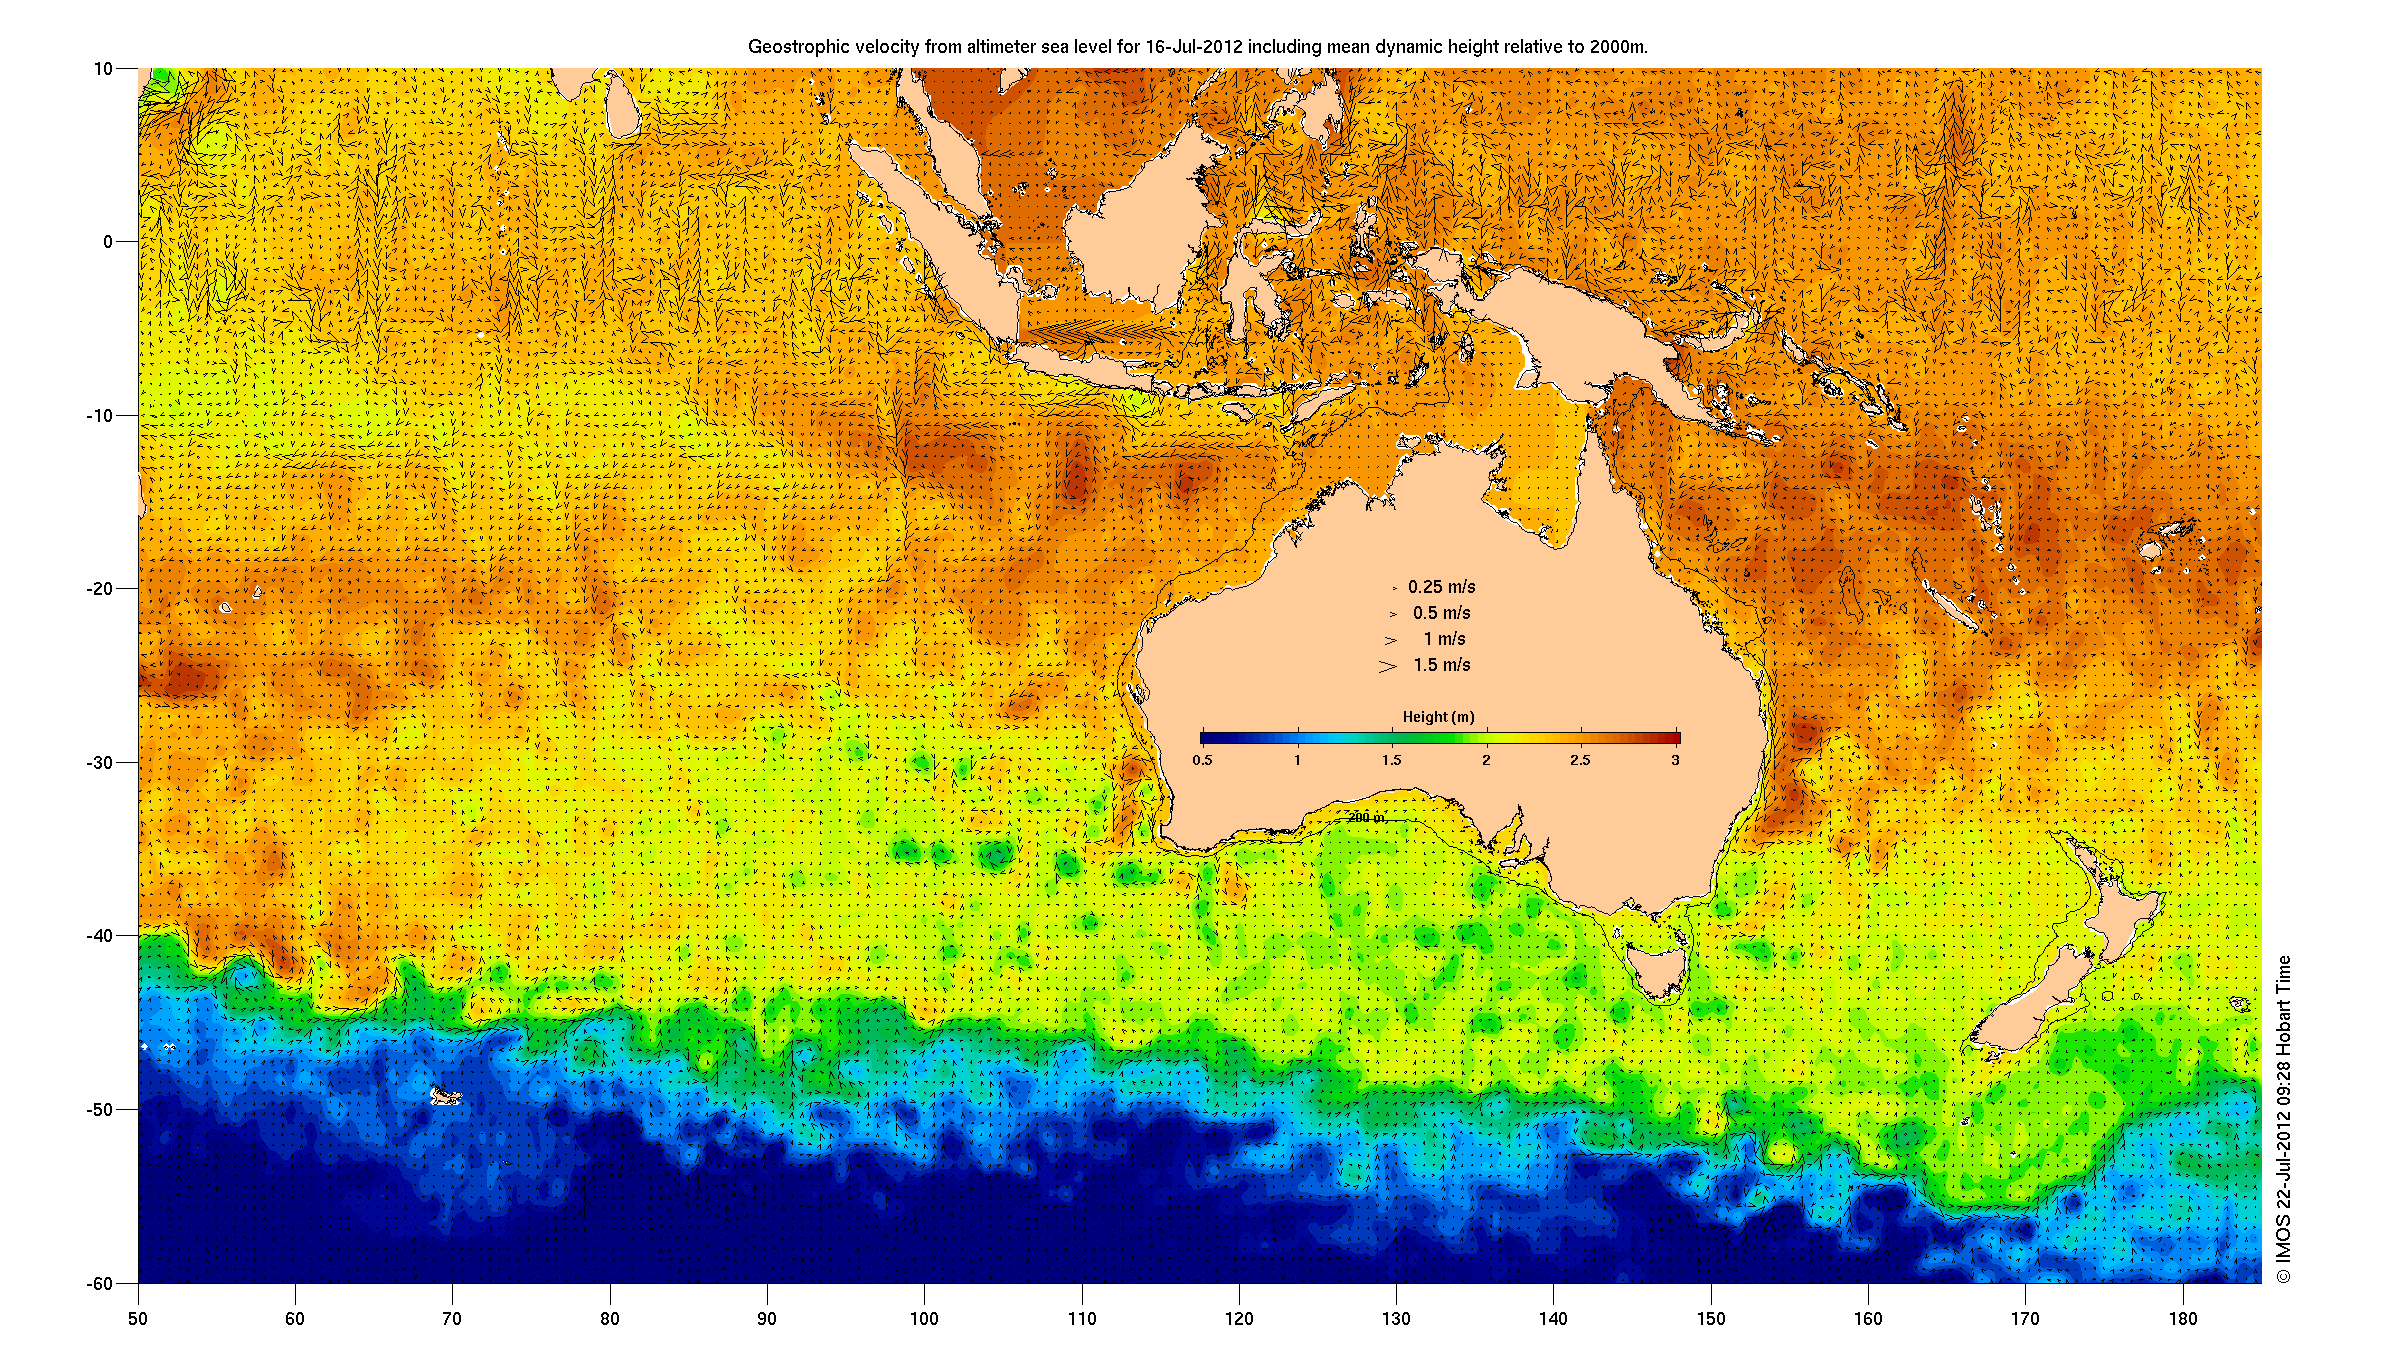Image resolution: width=2391 pixels, height=1351 pixels.
Task: Click the latitude axis label '-30'
Action: pos(99,763)
